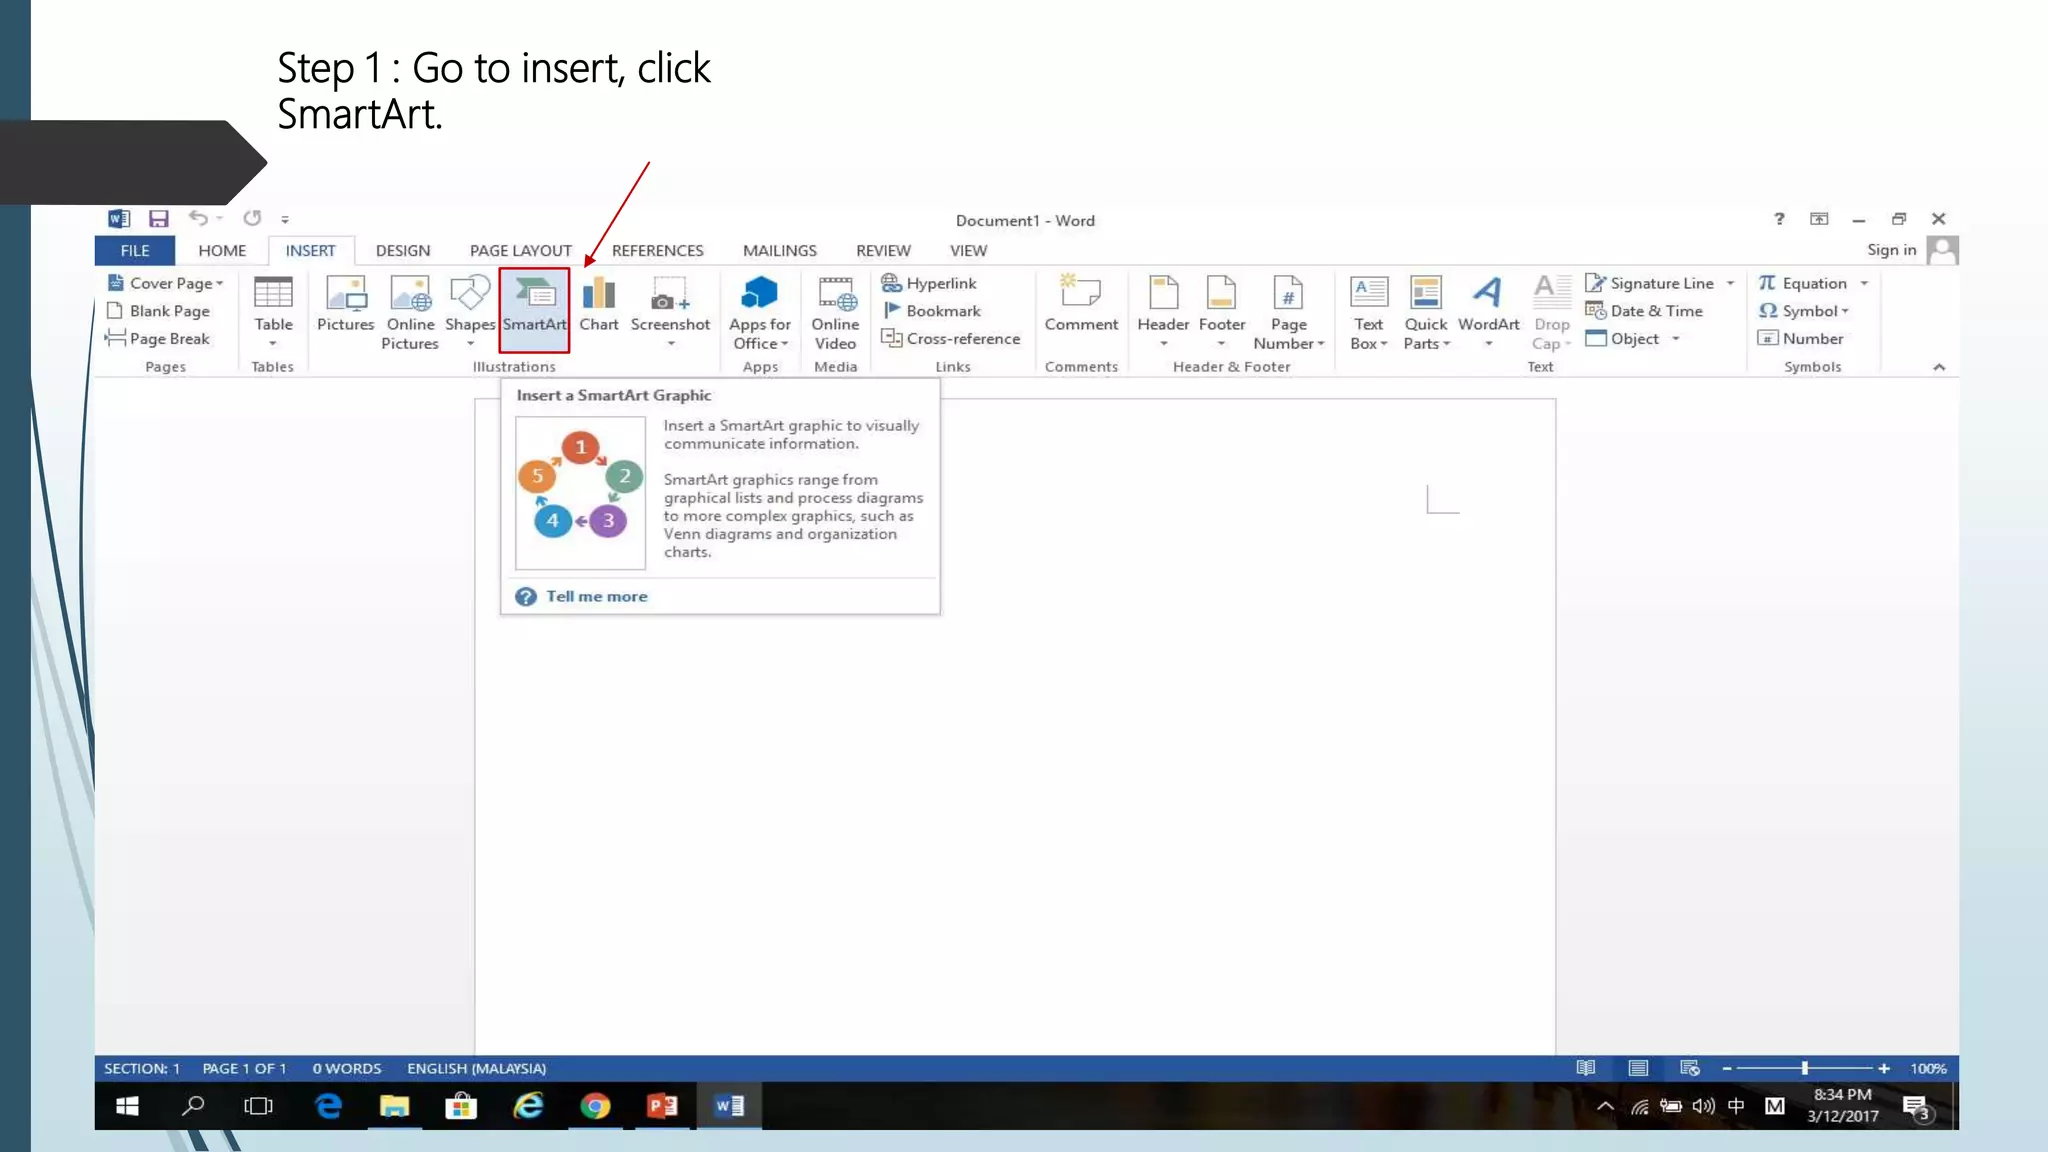Click the Bookmark command
This screenshot has height=1152, width=2048.
click(932, 311)
